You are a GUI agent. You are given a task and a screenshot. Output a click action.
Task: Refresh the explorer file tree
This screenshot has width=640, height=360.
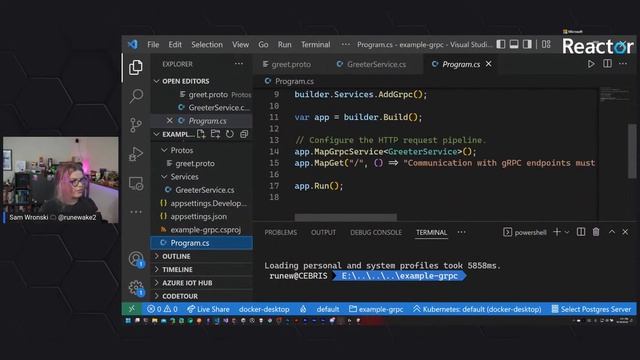(x=230, y=134)
